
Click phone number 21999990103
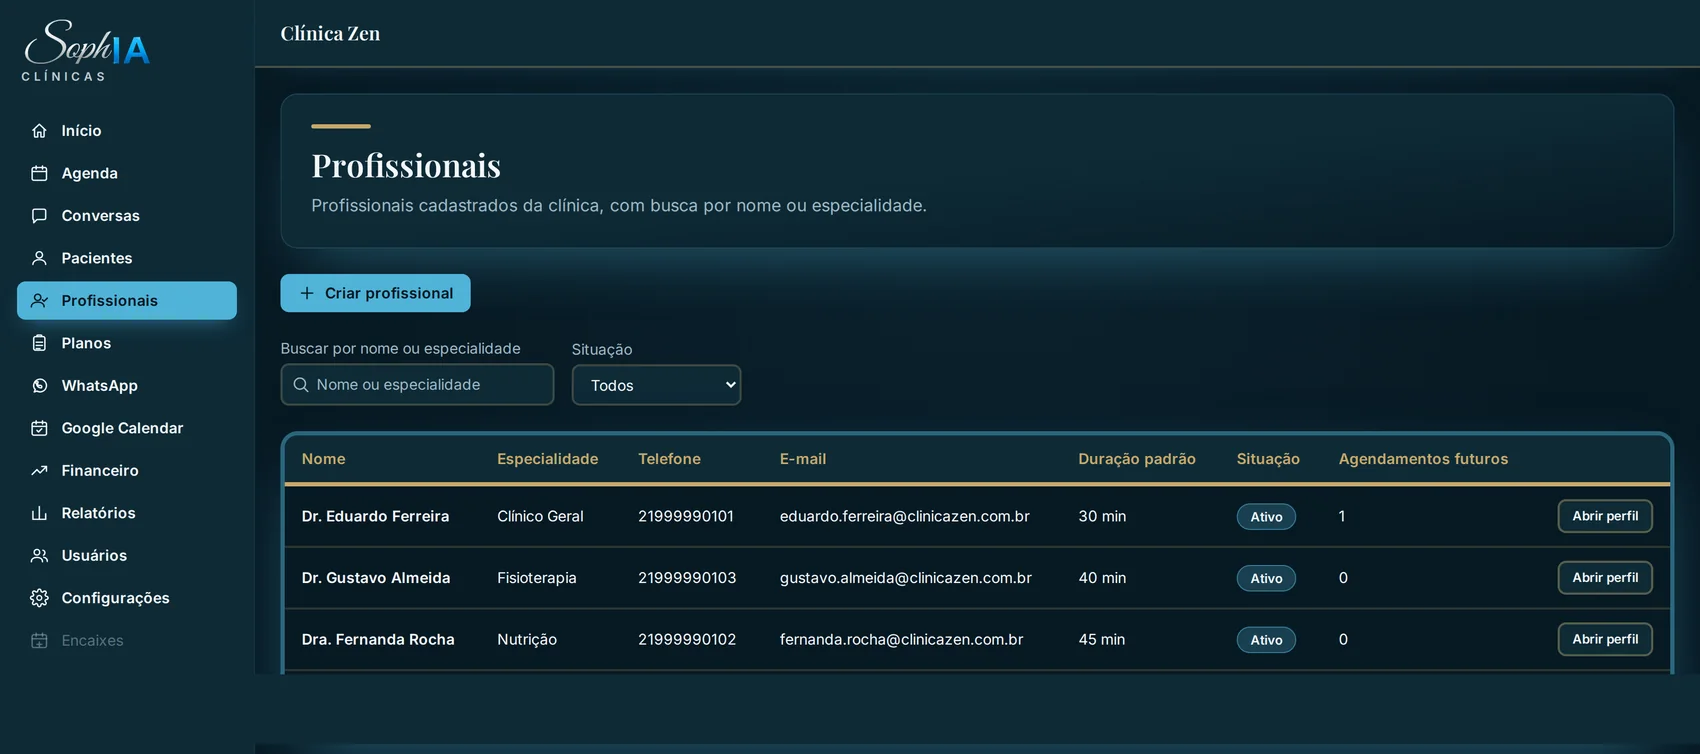[687, 578]
